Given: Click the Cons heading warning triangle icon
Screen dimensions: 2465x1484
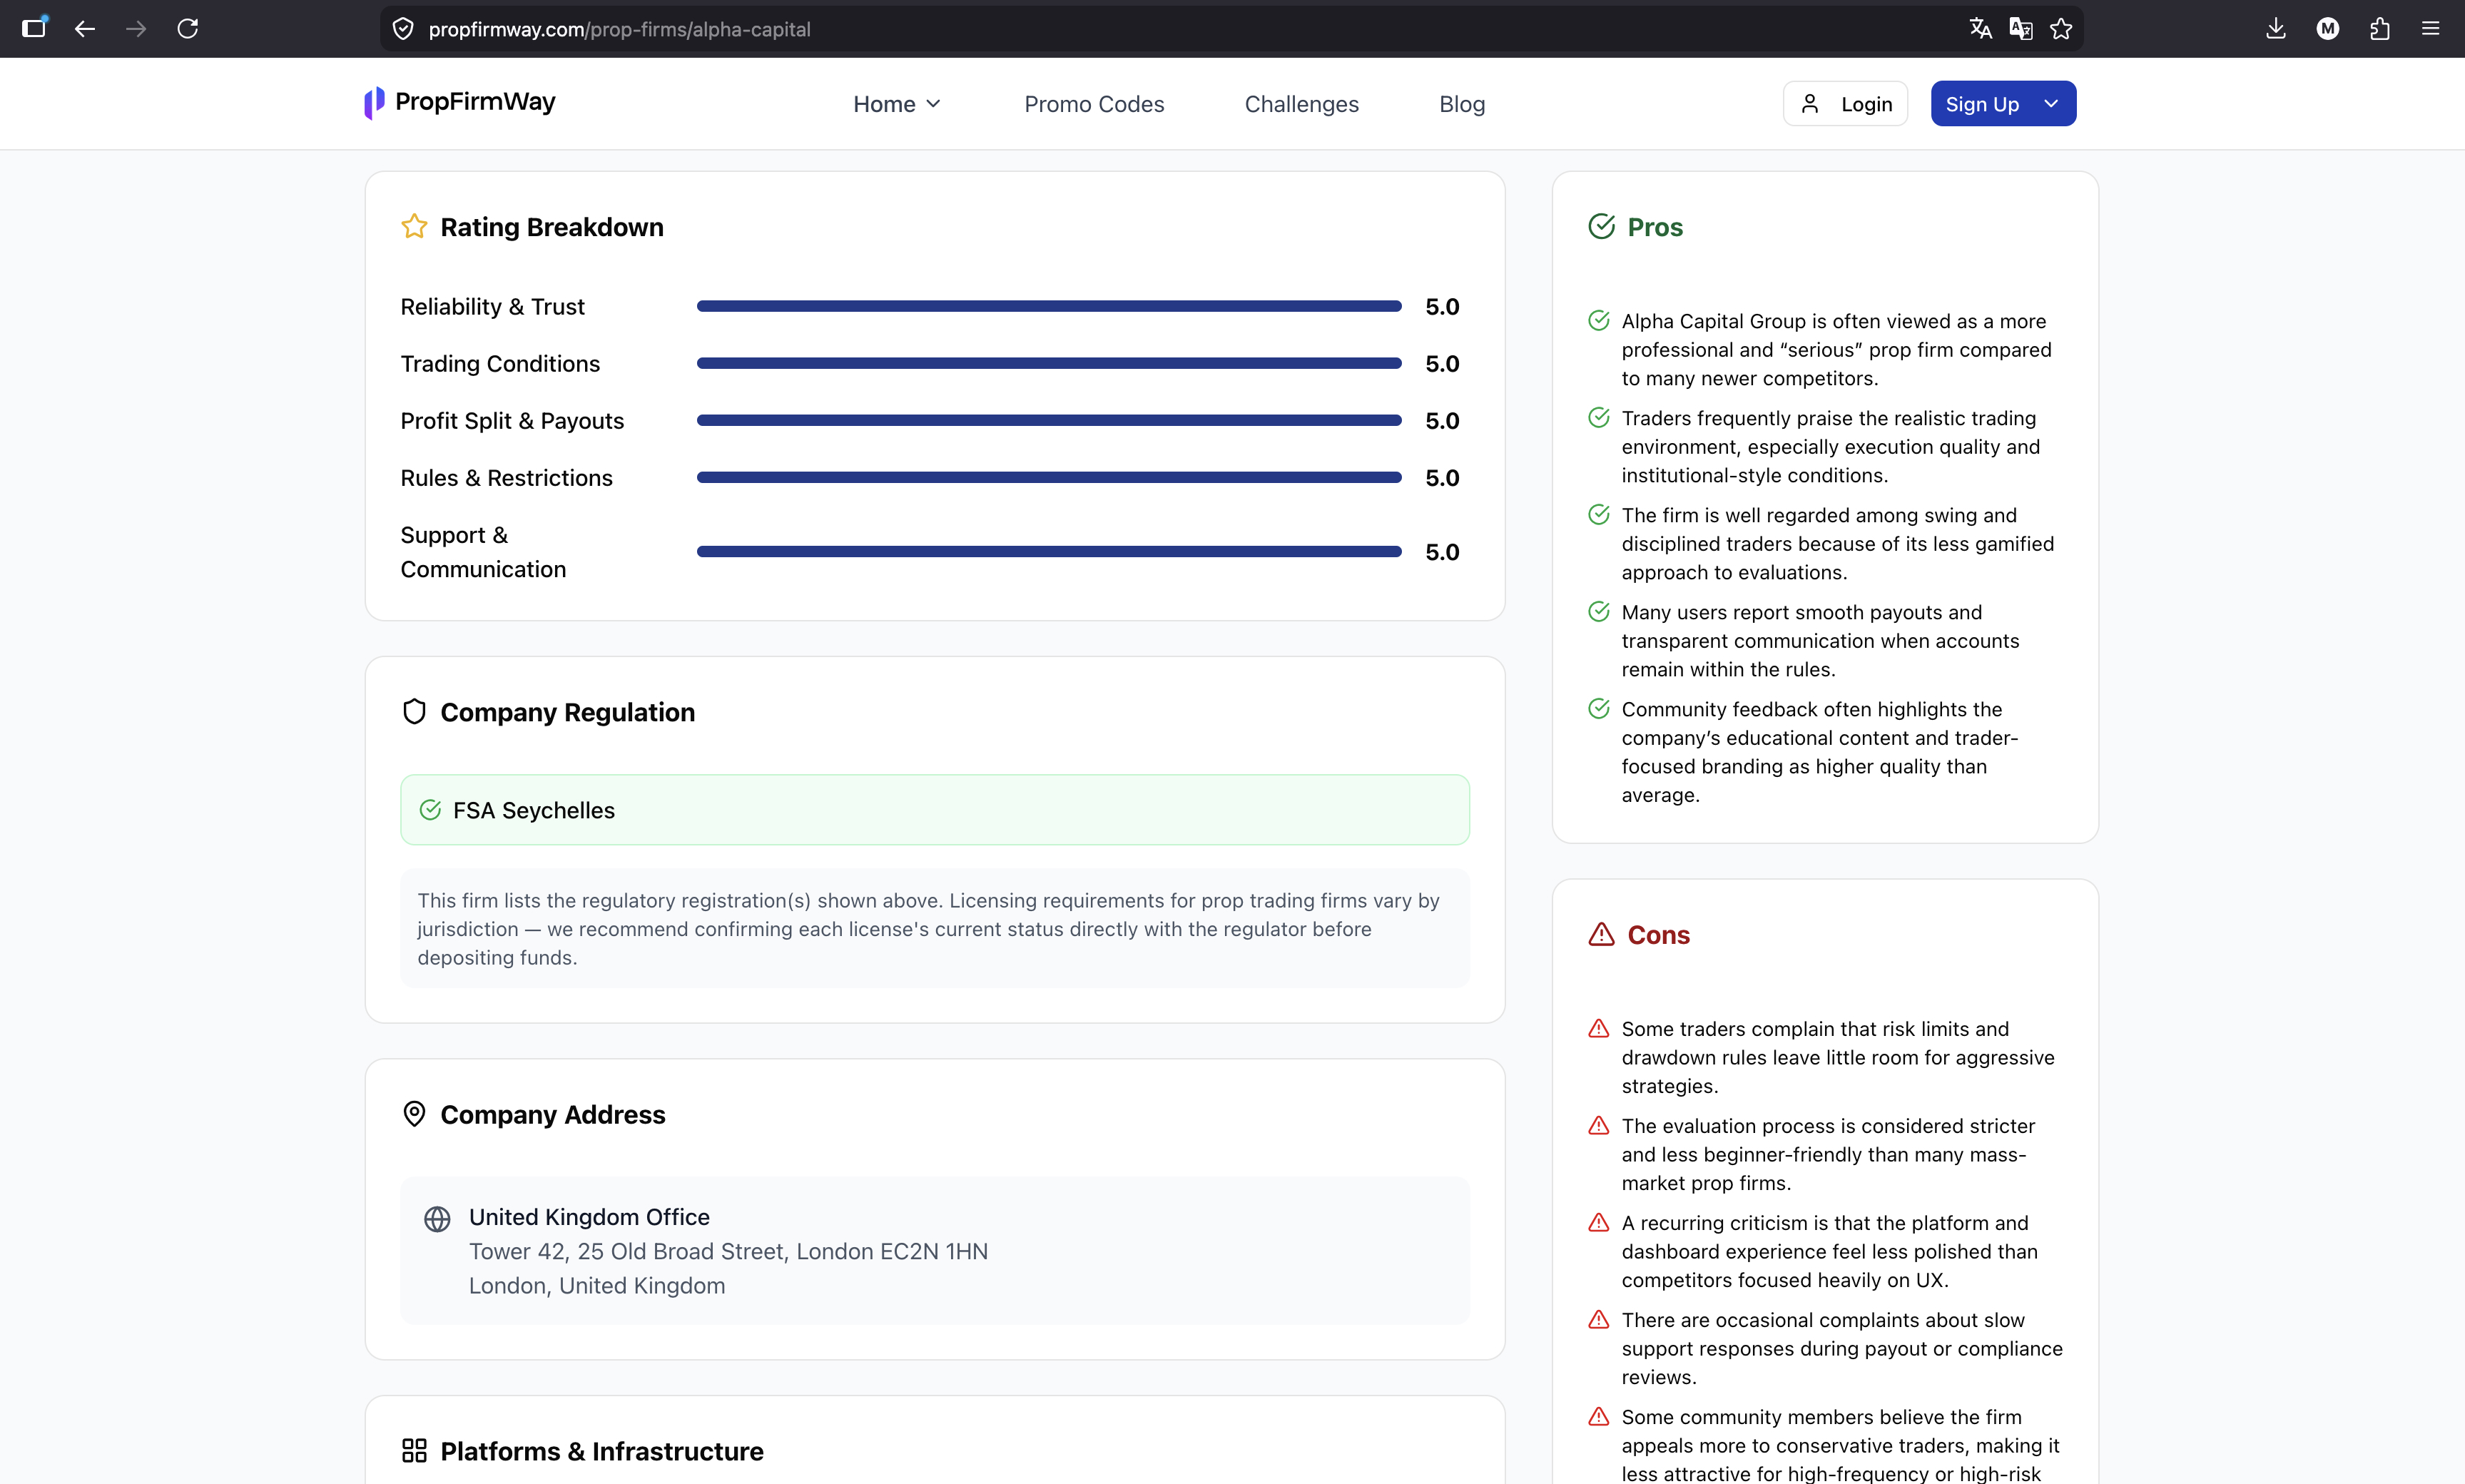Looking at the screenshot, I should (x=1602, y=935).
